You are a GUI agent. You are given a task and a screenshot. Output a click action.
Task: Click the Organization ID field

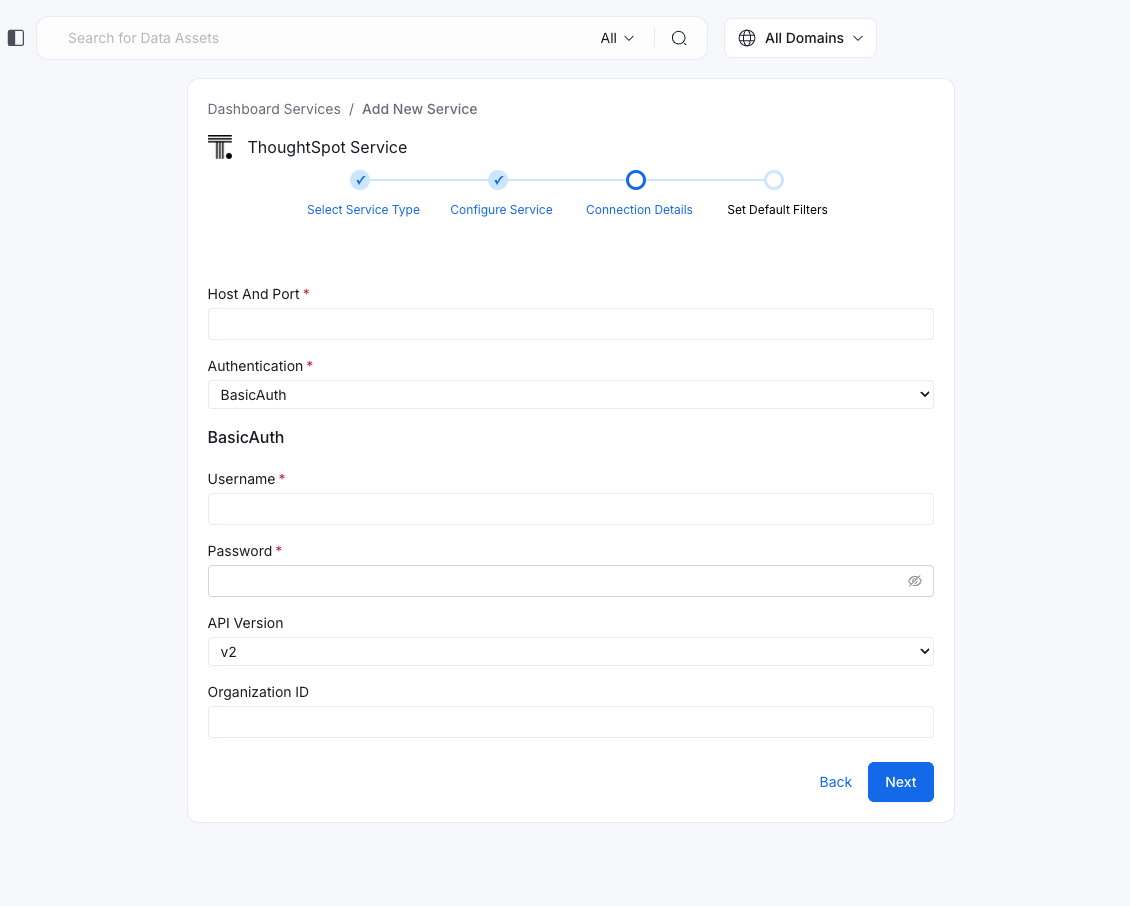[x=570, y=721]
